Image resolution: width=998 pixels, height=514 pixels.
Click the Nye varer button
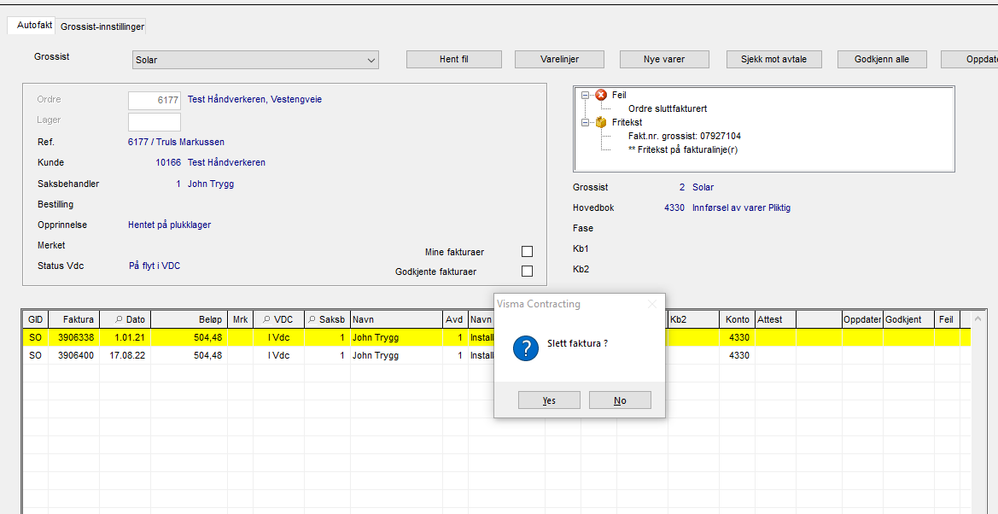pyautogui.click(x=664, y=59)
